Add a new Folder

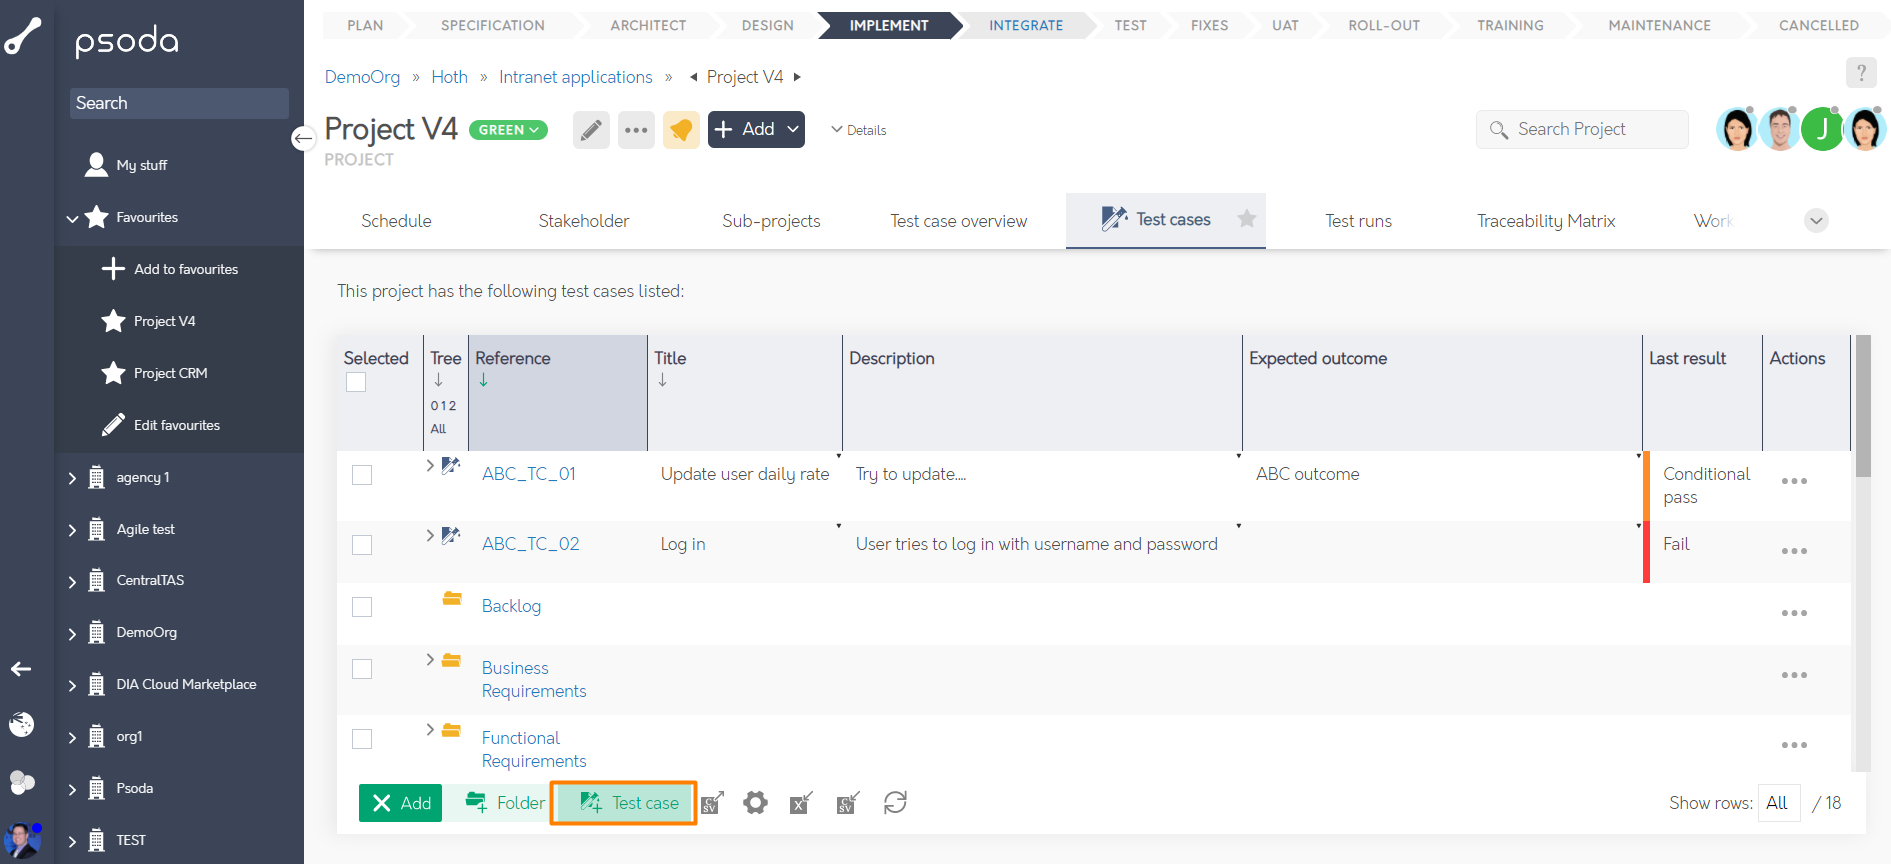[x=506, y=803]
